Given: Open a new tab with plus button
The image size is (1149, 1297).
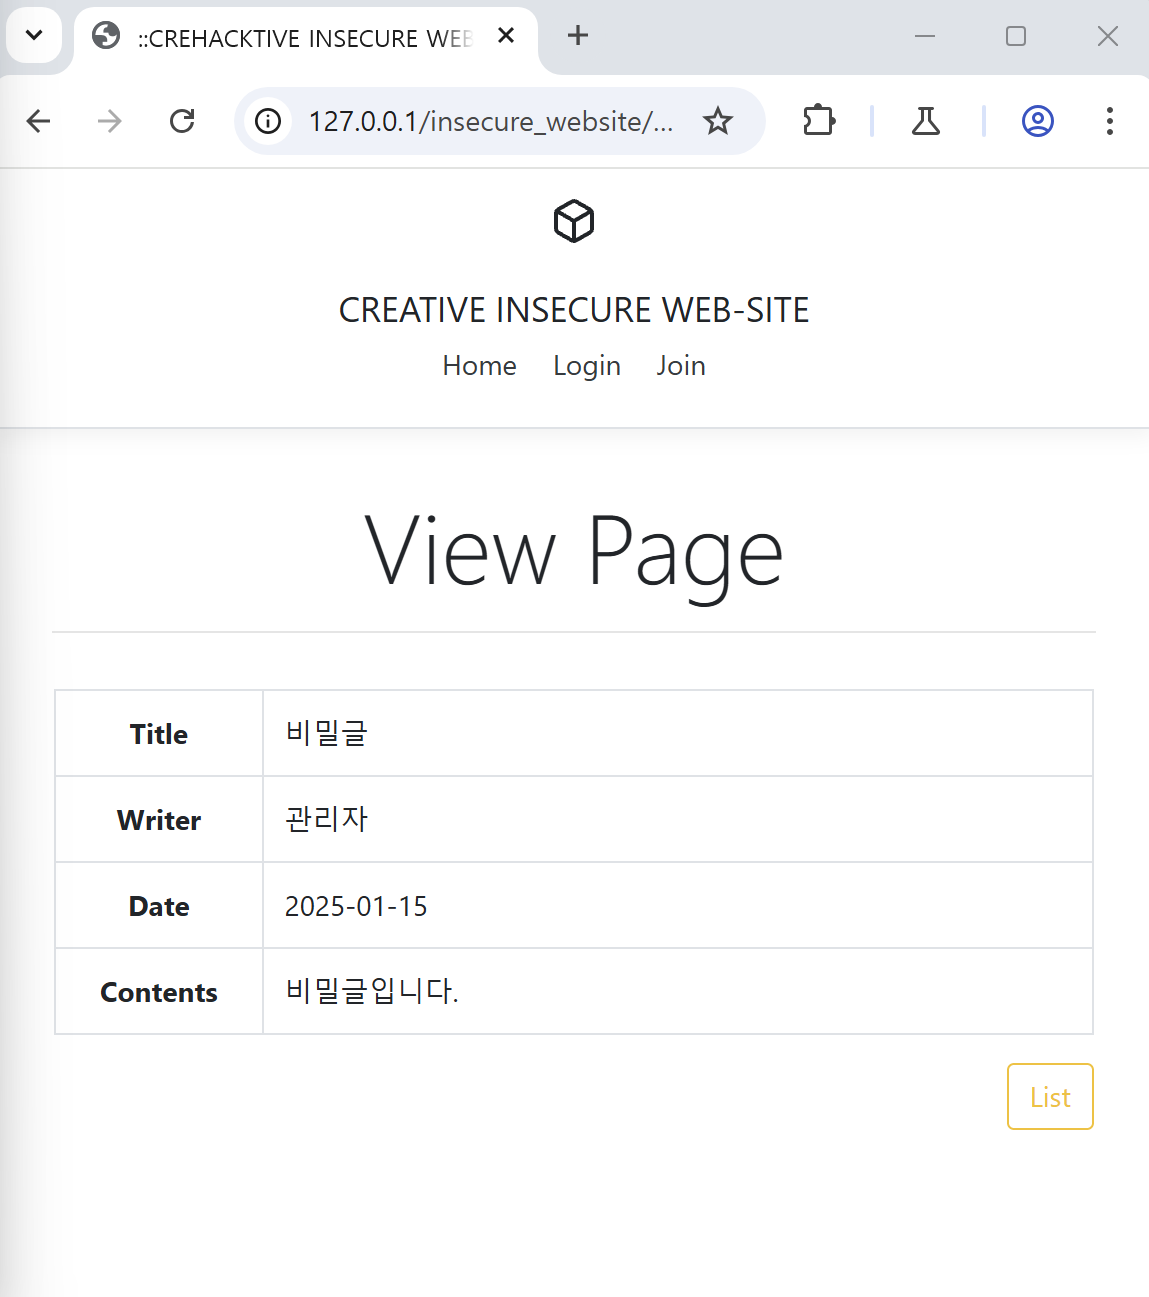Looking at the screenshot, I should click(x=578, y=36).
